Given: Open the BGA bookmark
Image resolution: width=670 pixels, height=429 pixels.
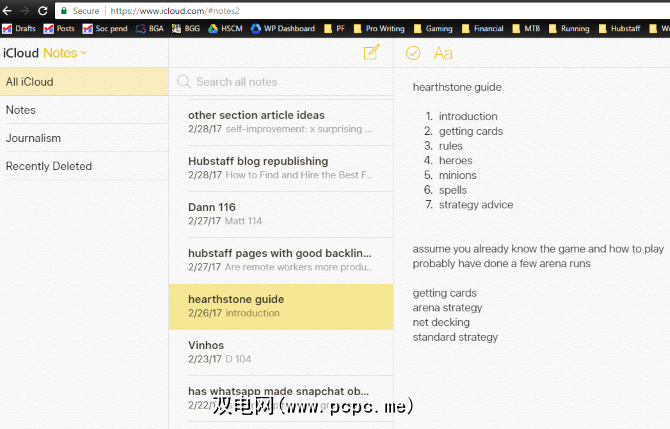Looking at the screenshot, I should (x=150, y=29).
